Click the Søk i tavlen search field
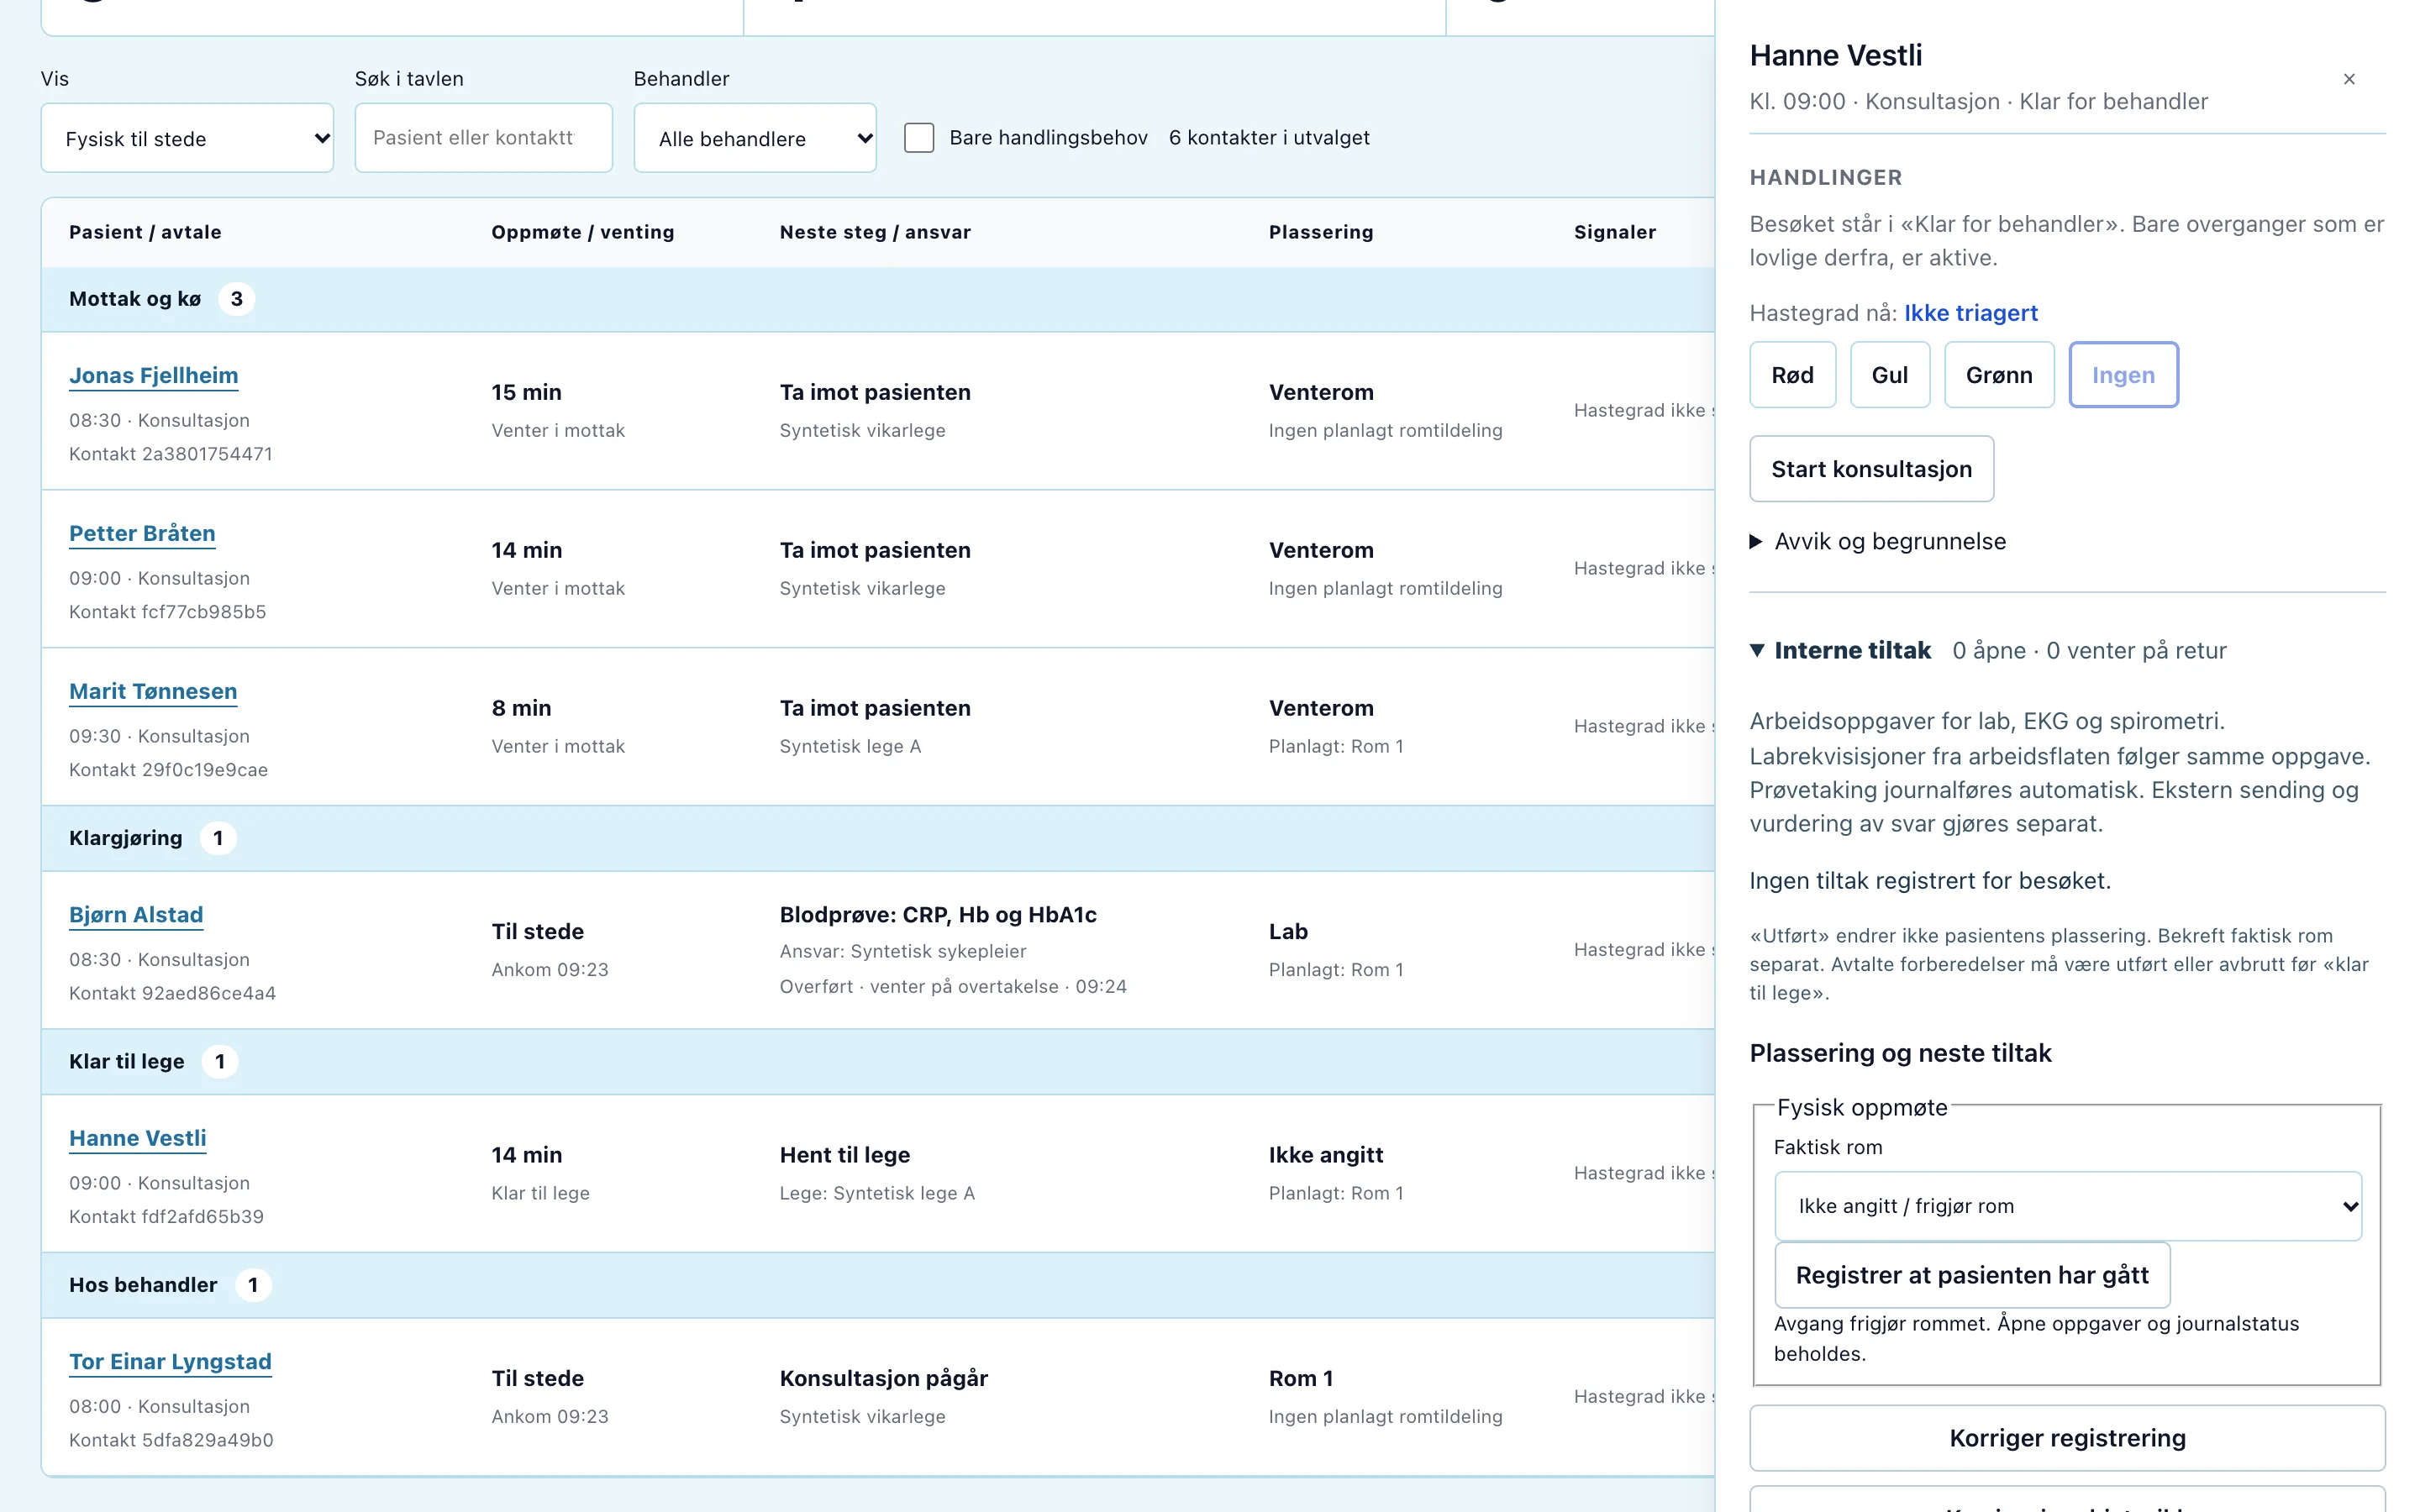The width and height of the screenshot is (2420, 1512). coord(484,138)
